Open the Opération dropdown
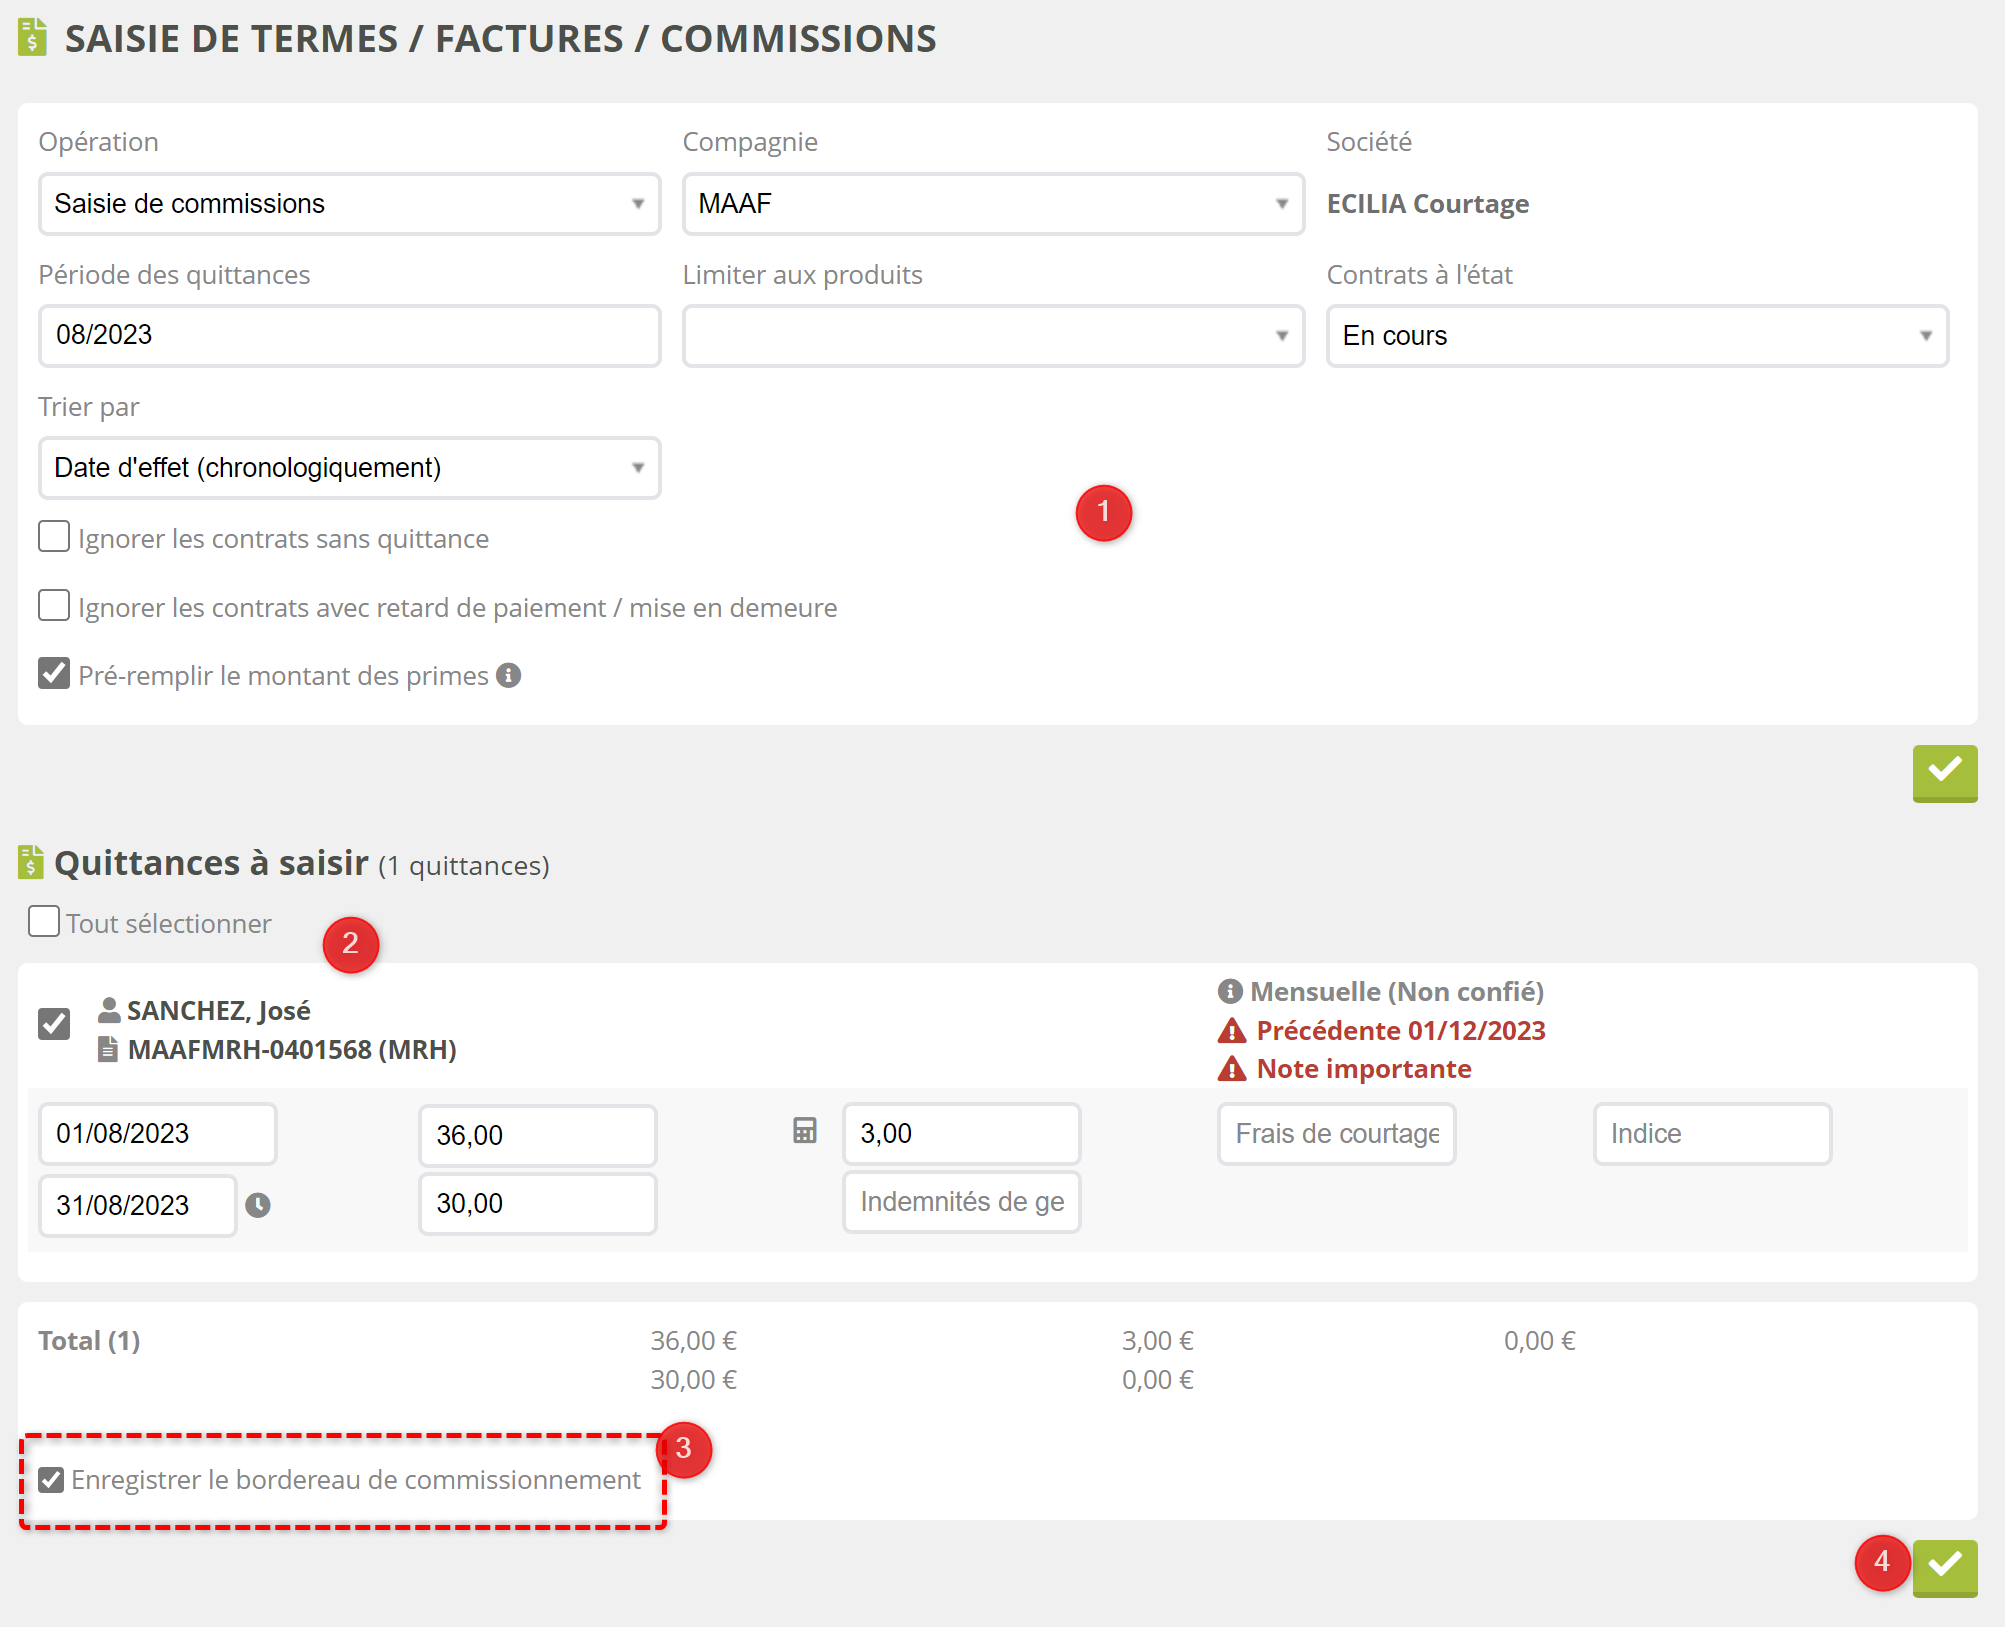The width and height of the screenshot is (2005, 1627). pos(349,204)
